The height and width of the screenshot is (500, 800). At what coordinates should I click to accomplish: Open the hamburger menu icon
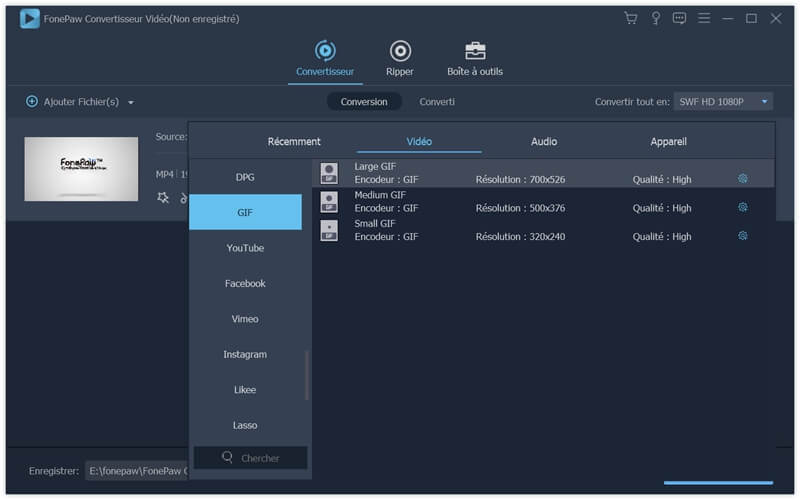[704, 18]
